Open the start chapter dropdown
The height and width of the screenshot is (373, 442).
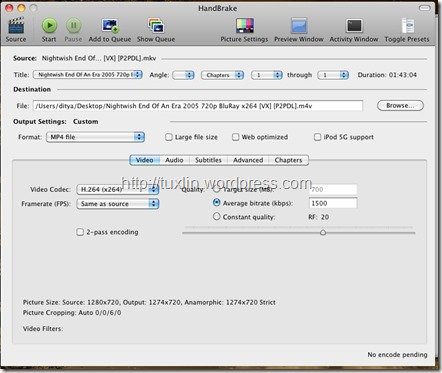[267, 75]
